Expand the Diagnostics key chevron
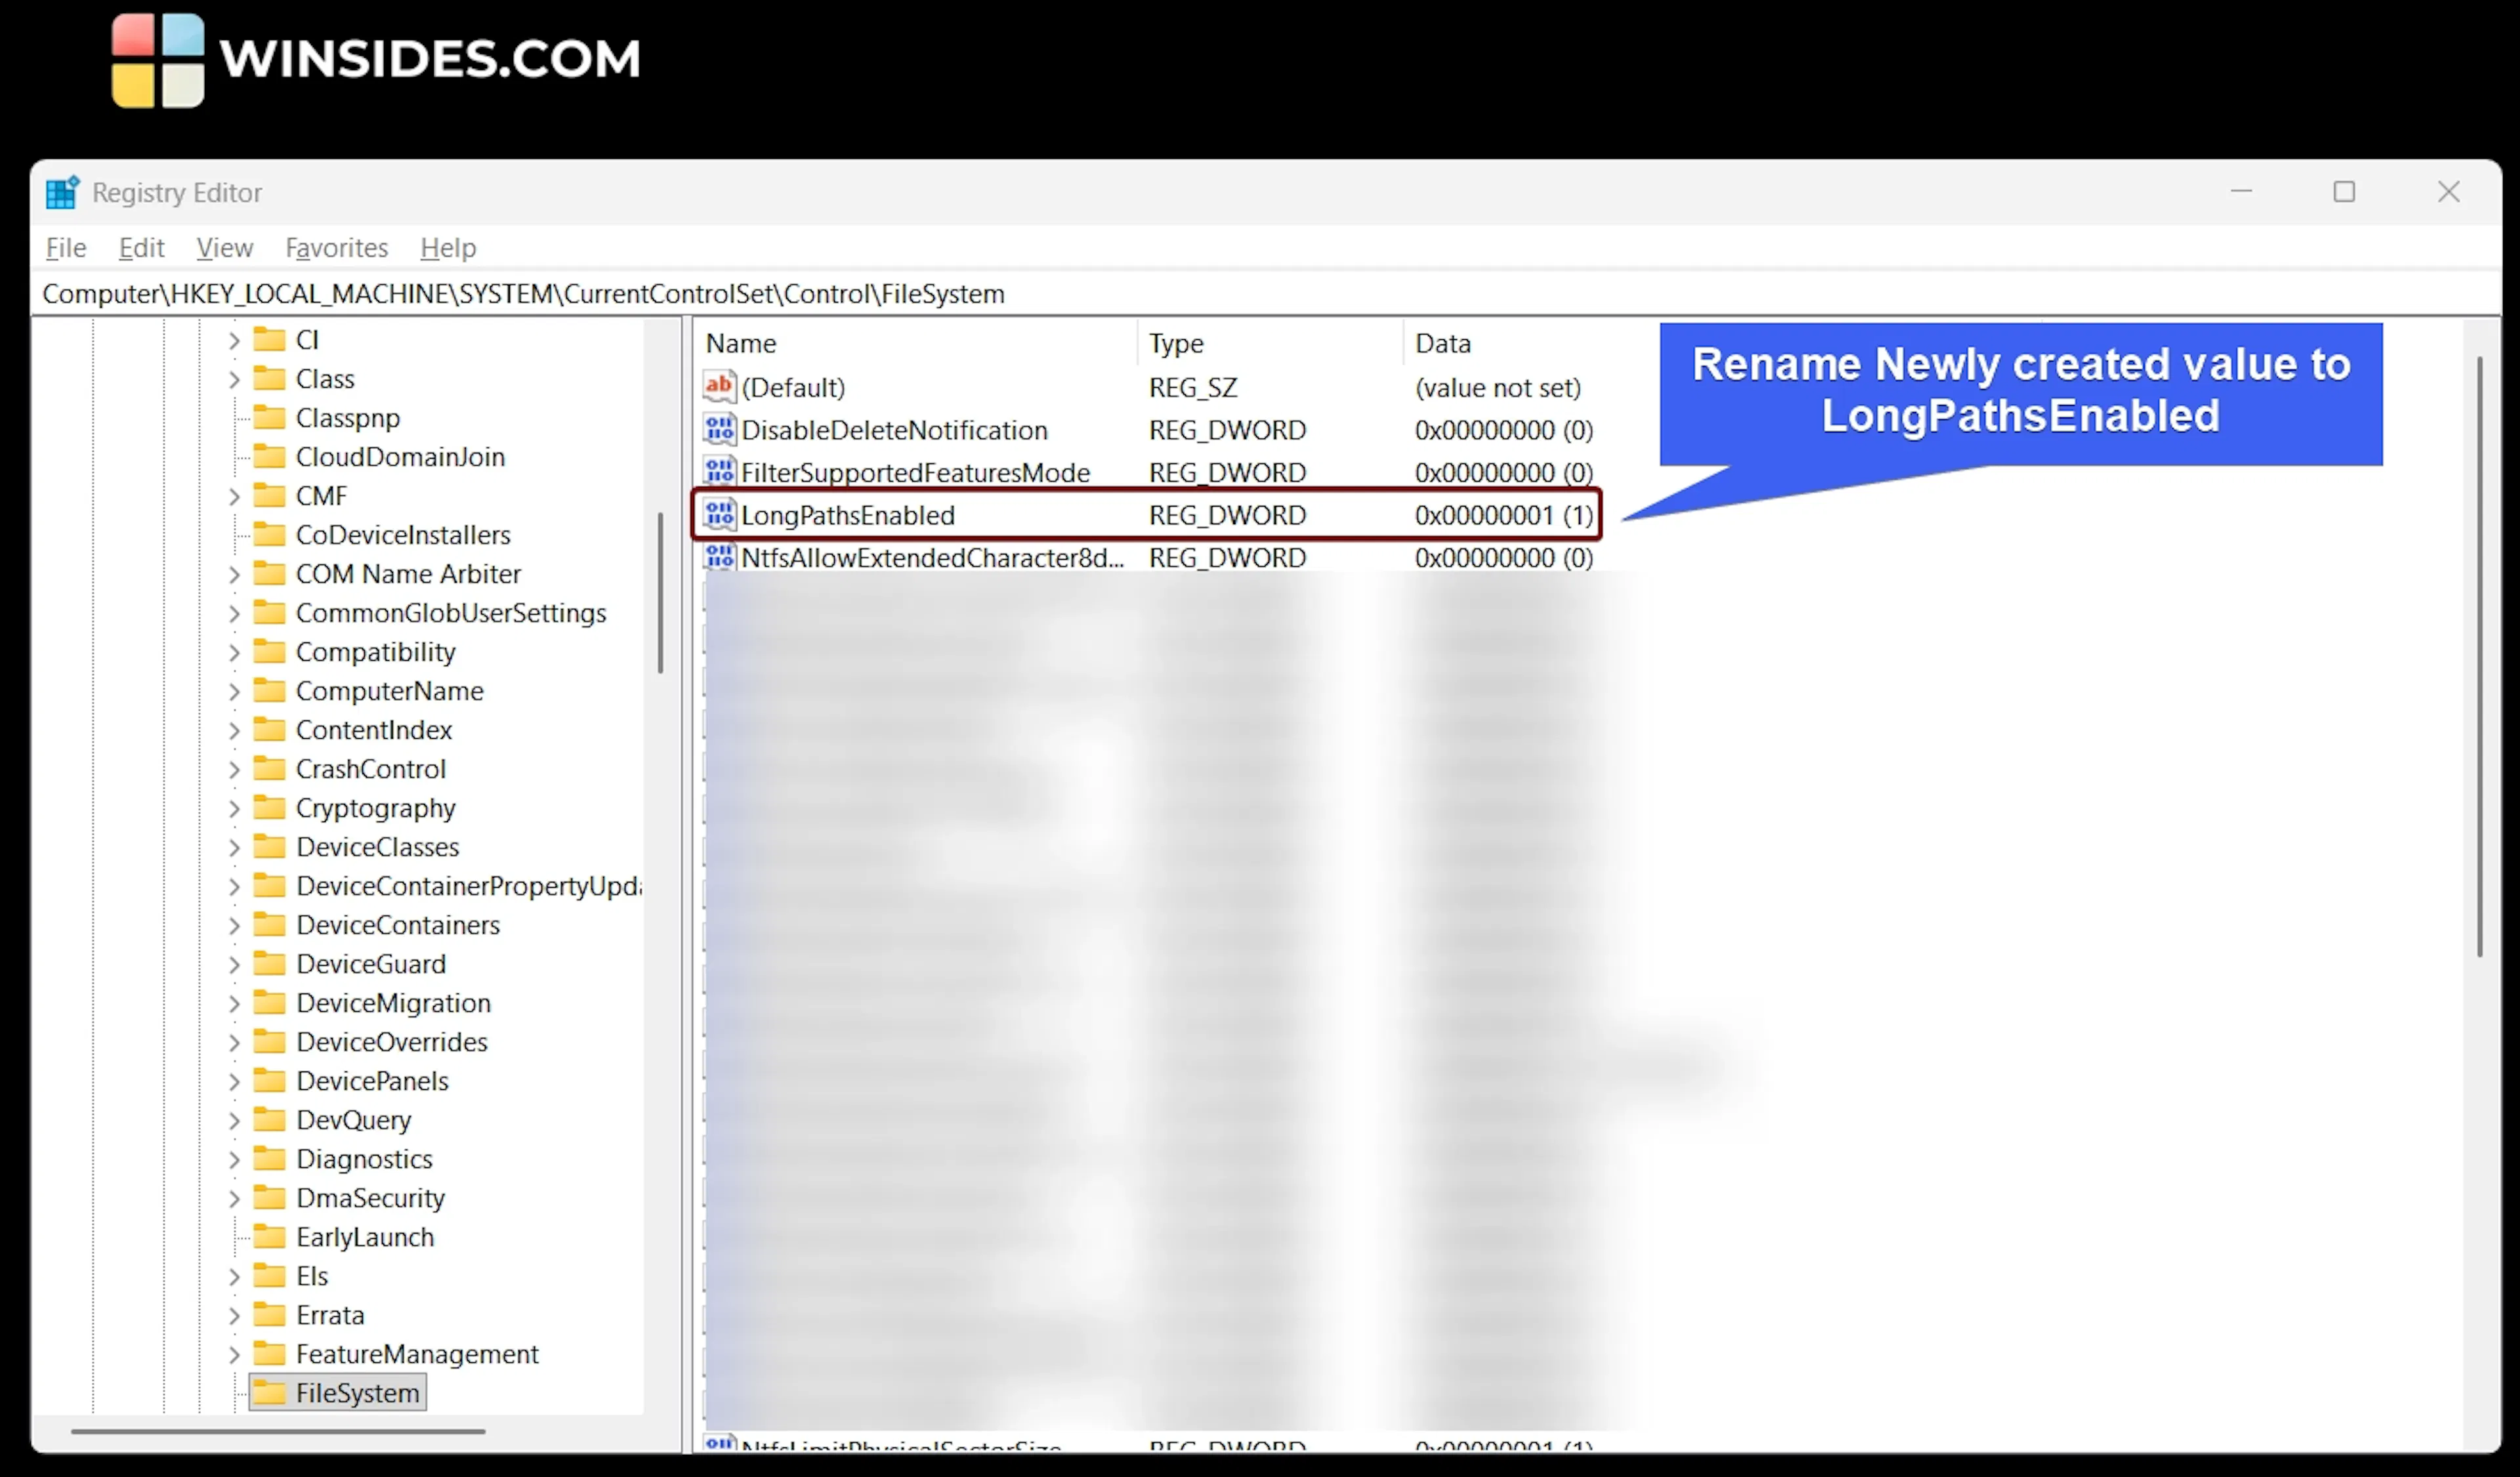Image resolution: width=2520 pixels, height=1477 pixels. tap(234, 1159)
